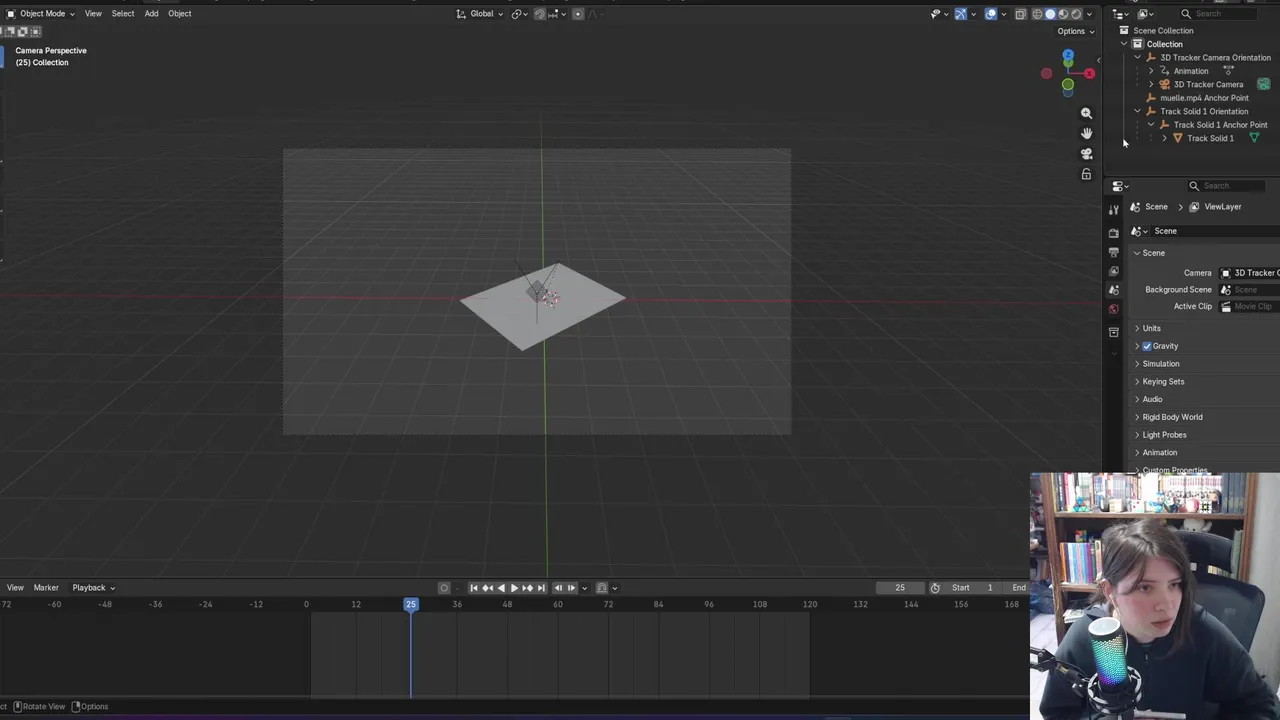Viewport: 1280px width, 720px height.
Task: Open the Render properties tab icon
Action: [1114, 233]
